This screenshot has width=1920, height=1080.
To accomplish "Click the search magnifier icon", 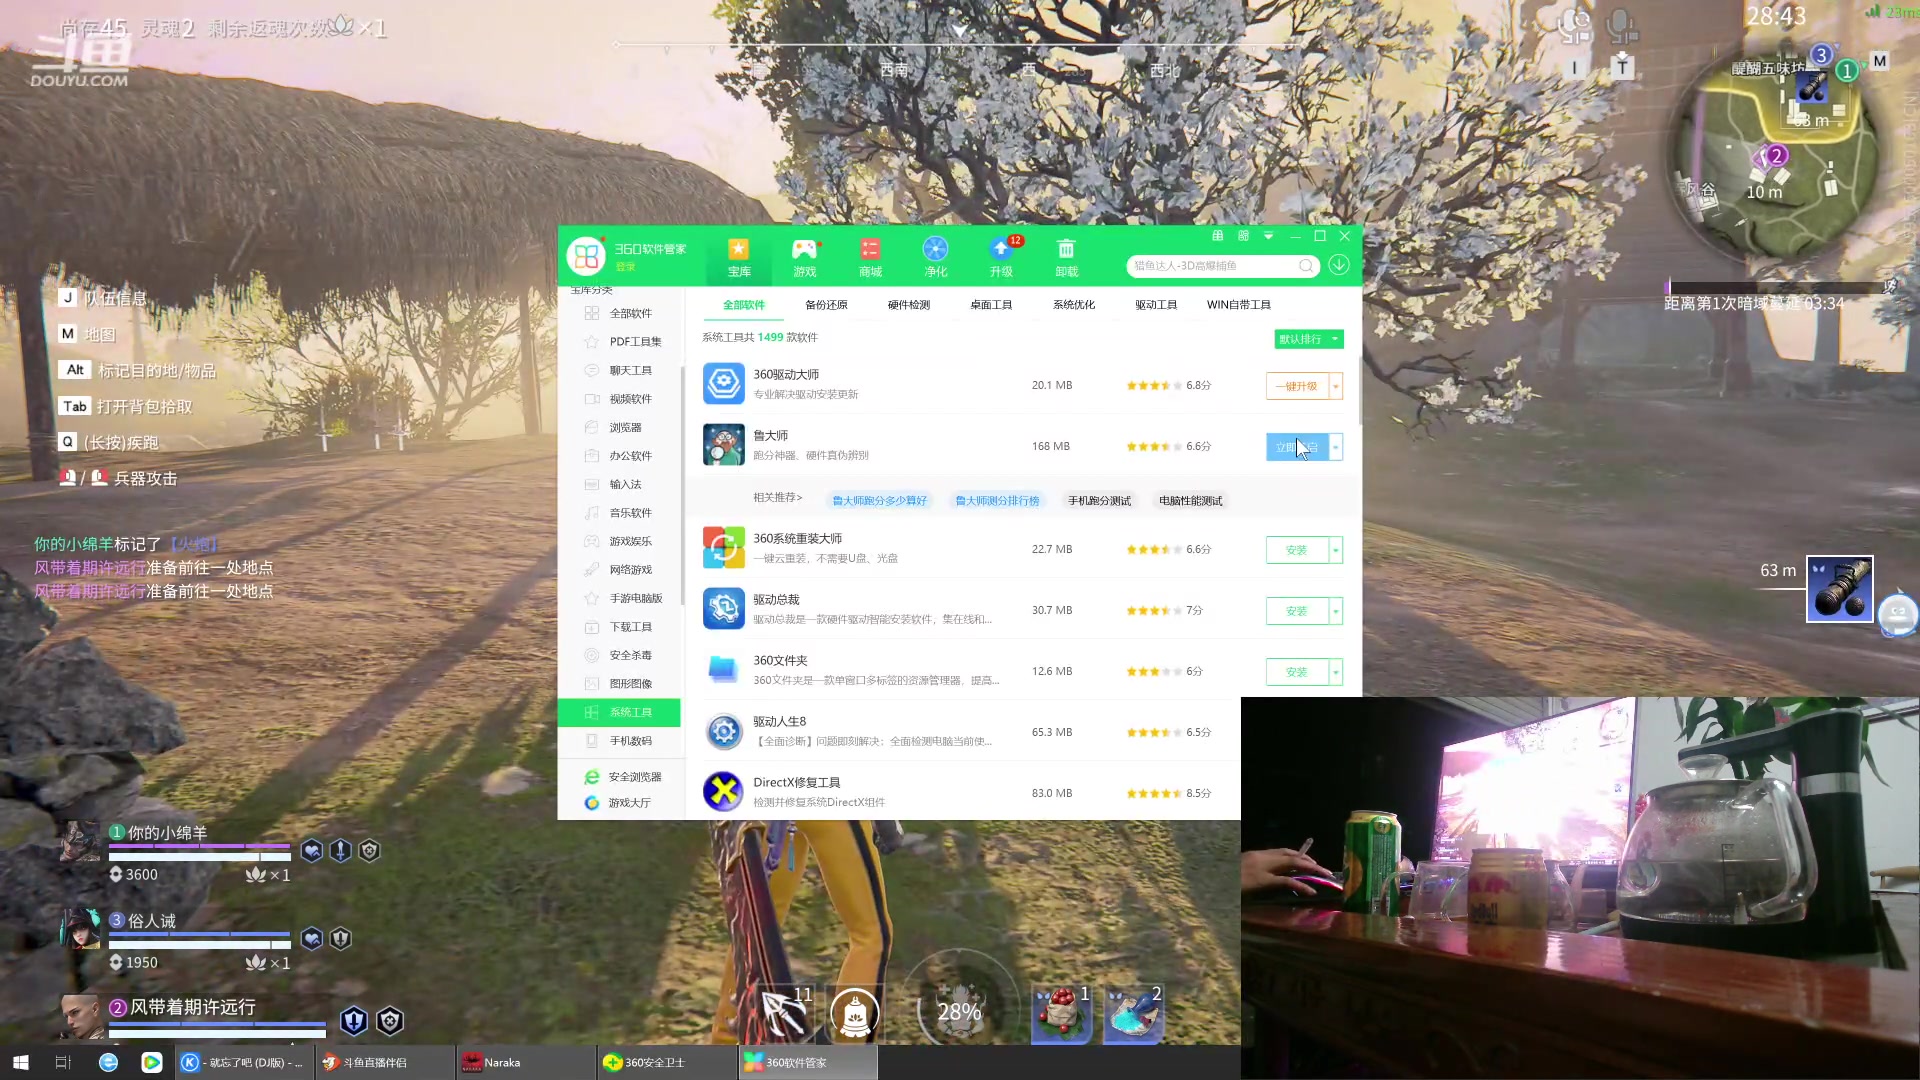I will (1306, 265).
